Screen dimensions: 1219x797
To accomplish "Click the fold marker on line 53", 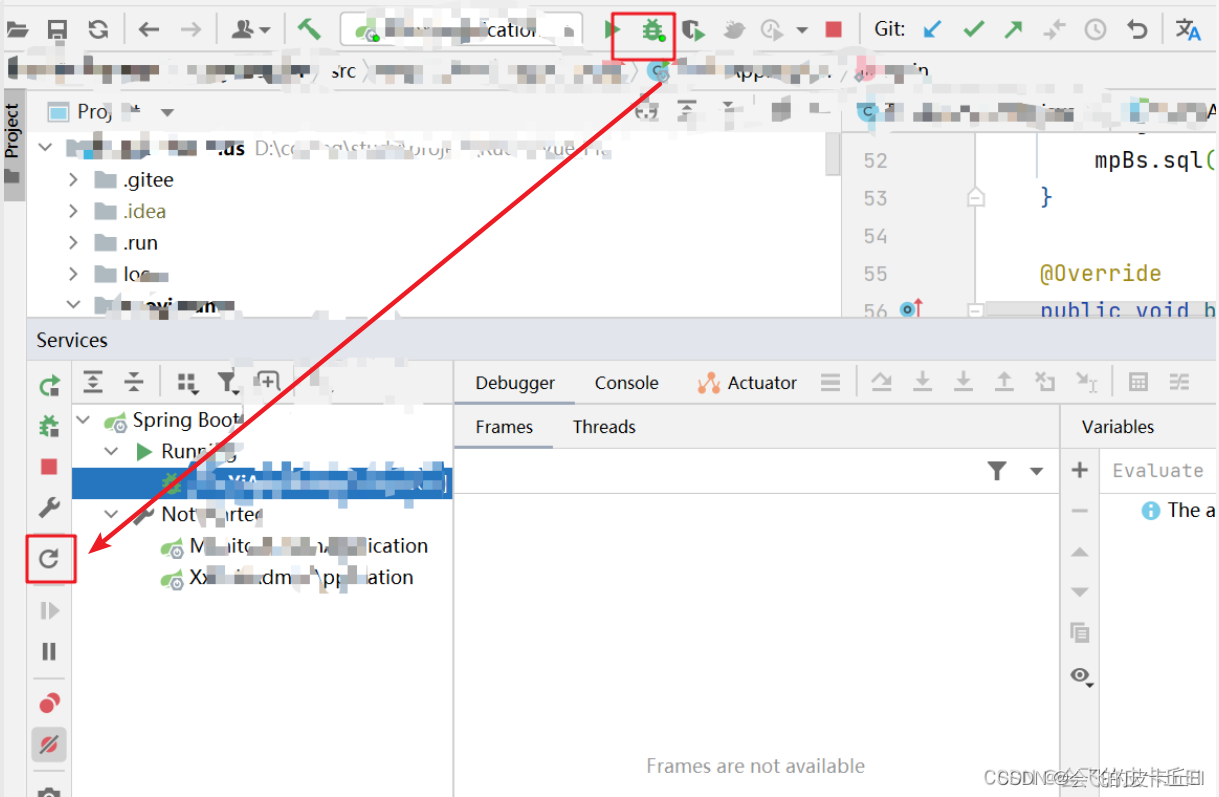I will pos(976,198).
